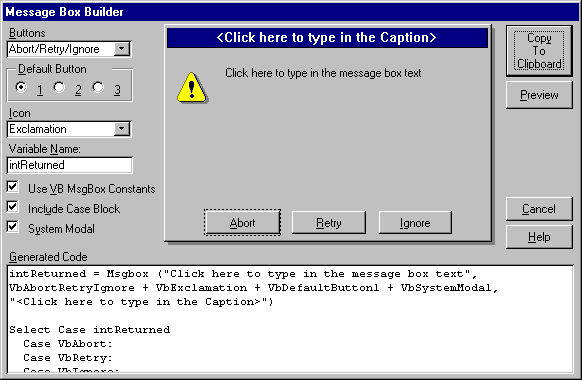Viewport: 582px width, 380px height.
Task: Click the yellow exclamation warning icon
Action: tap(192, 88)
